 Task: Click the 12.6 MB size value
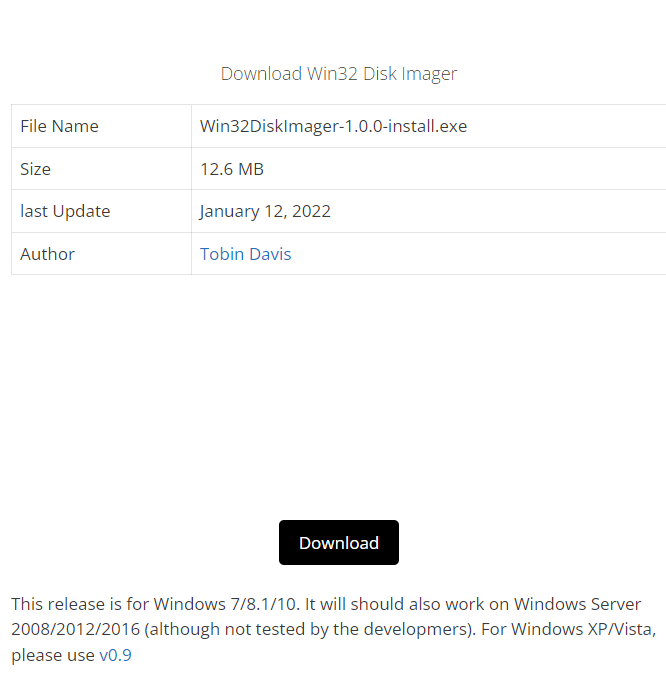[231, 169]
